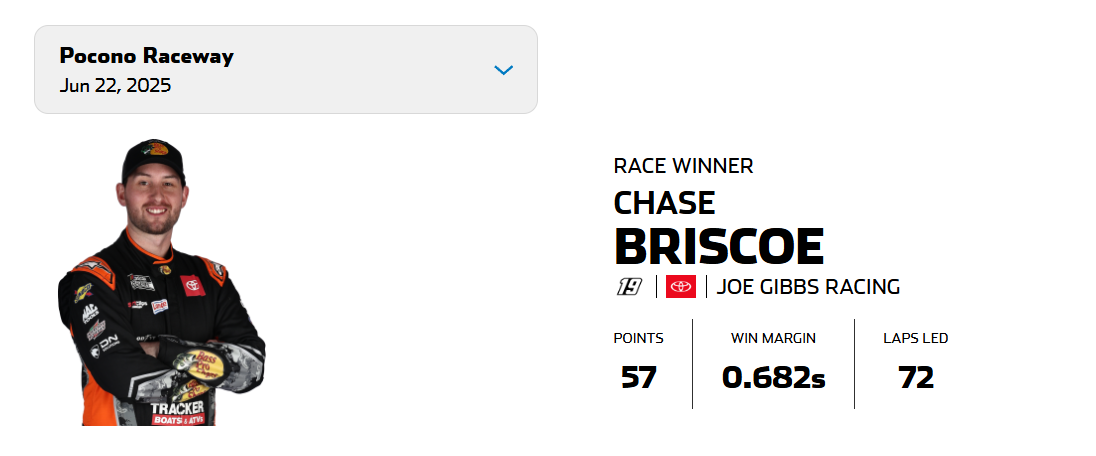
Task: Click the blue chevron arrow in race selector
Action: pyautogui.click(x=503, y=70)
